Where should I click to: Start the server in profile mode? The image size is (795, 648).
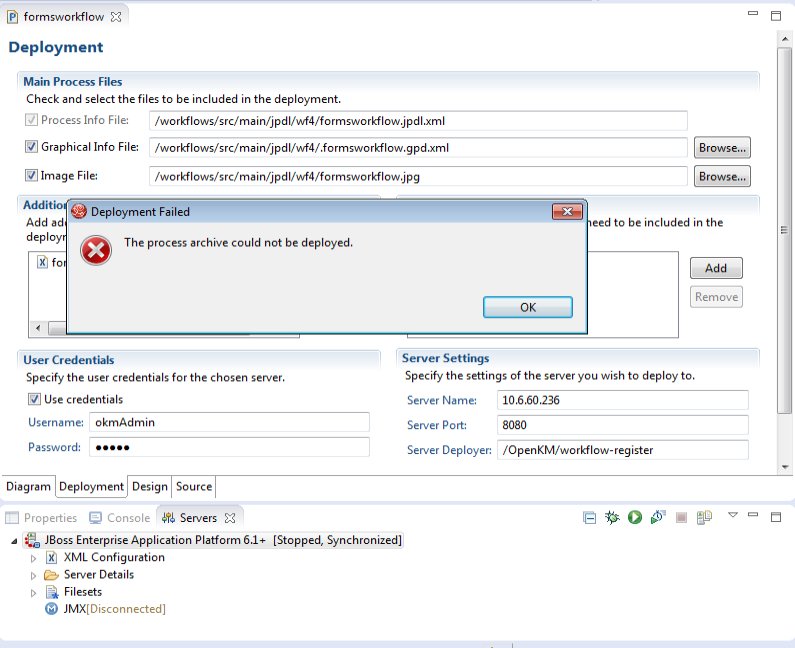pos(657,518)
